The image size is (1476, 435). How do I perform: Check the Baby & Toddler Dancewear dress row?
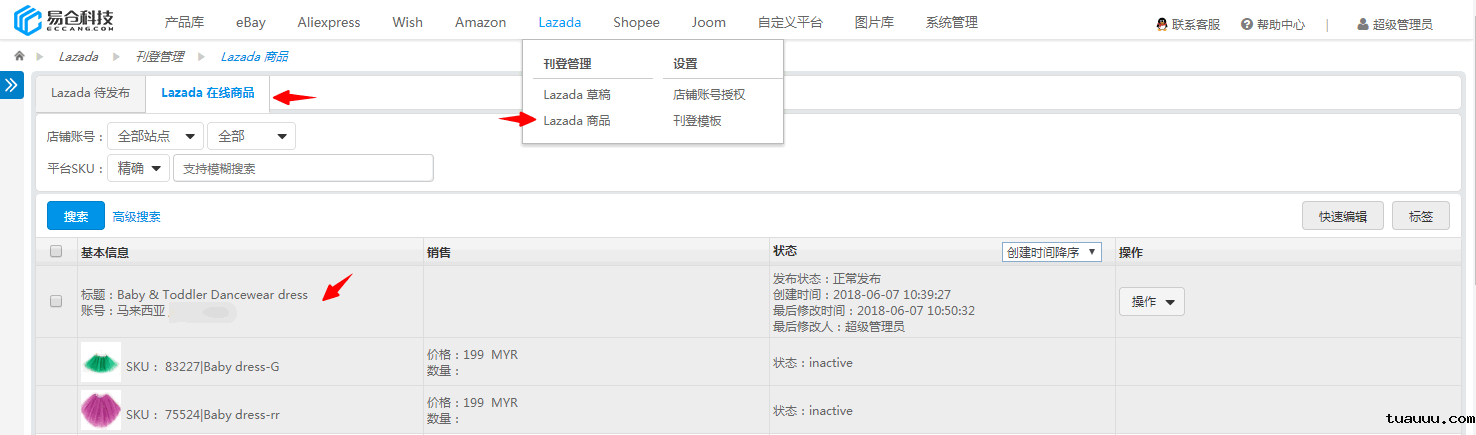click(56, 301)
